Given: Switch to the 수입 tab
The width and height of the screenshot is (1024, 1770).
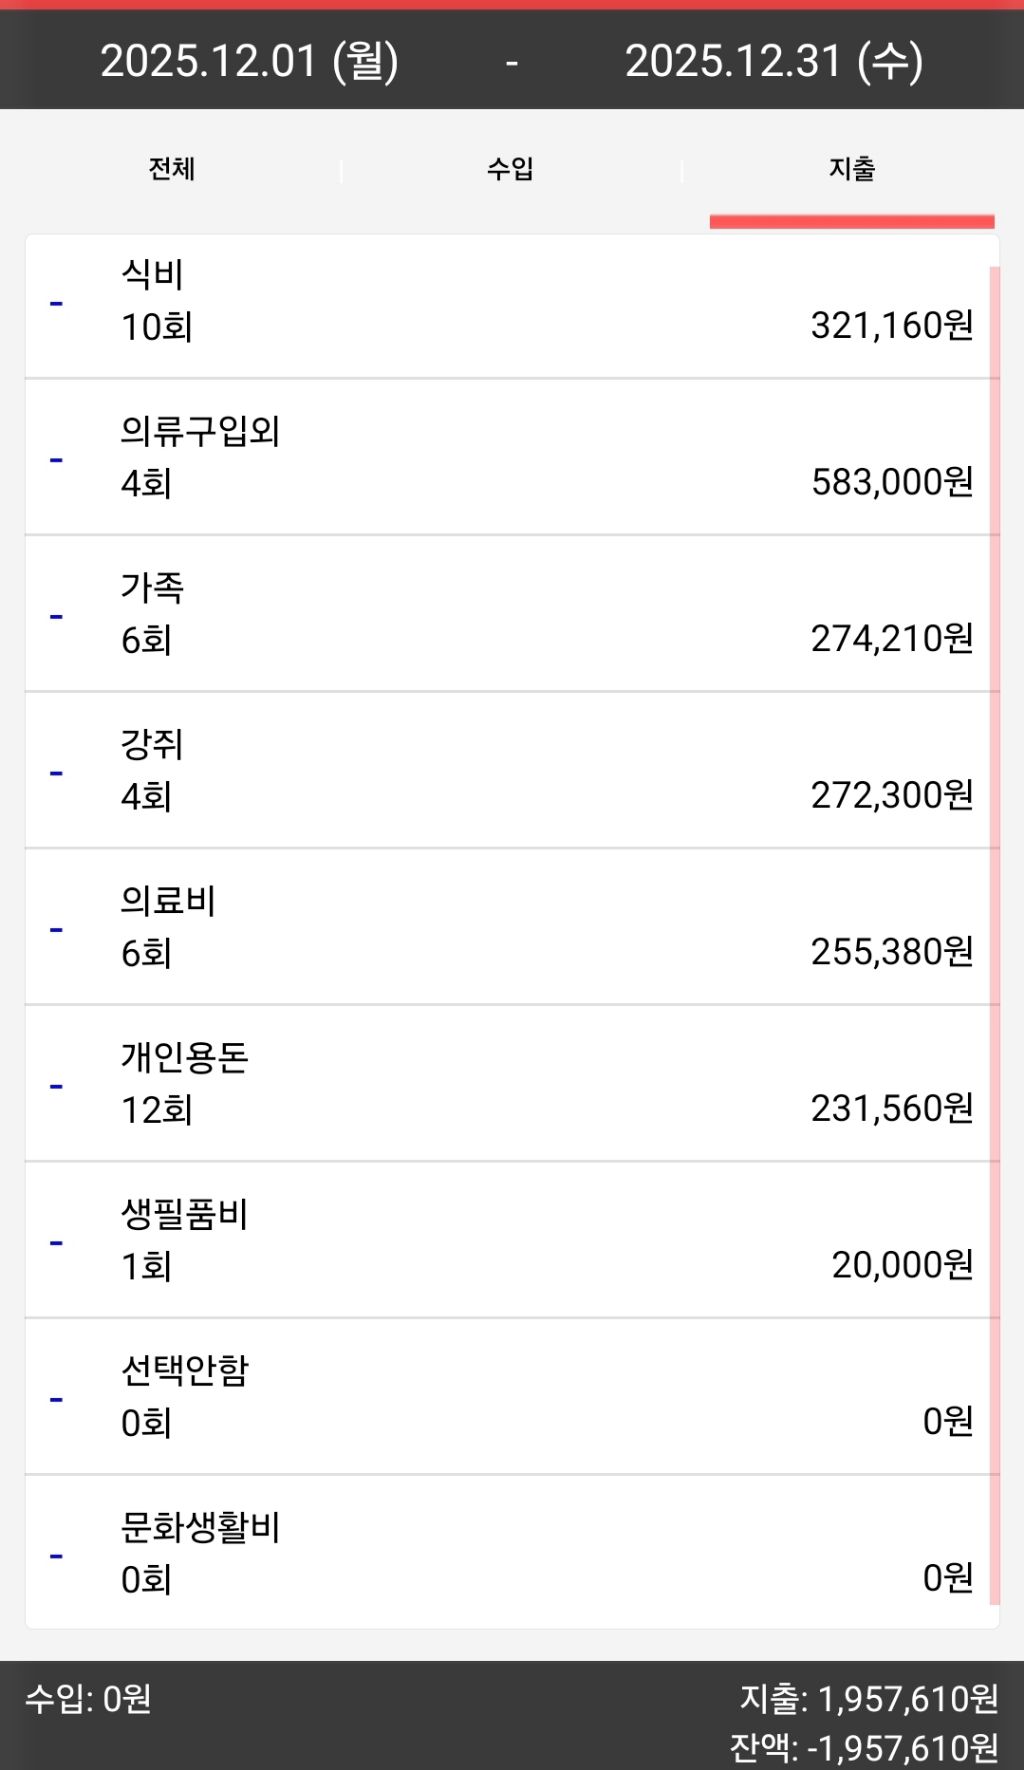Looking at the screenshot, I should (511, 169).
